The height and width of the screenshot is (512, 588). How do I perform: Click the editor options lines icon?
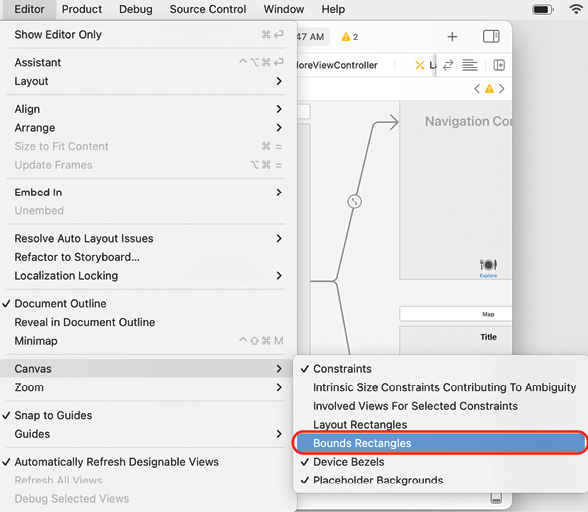(470, 65)
